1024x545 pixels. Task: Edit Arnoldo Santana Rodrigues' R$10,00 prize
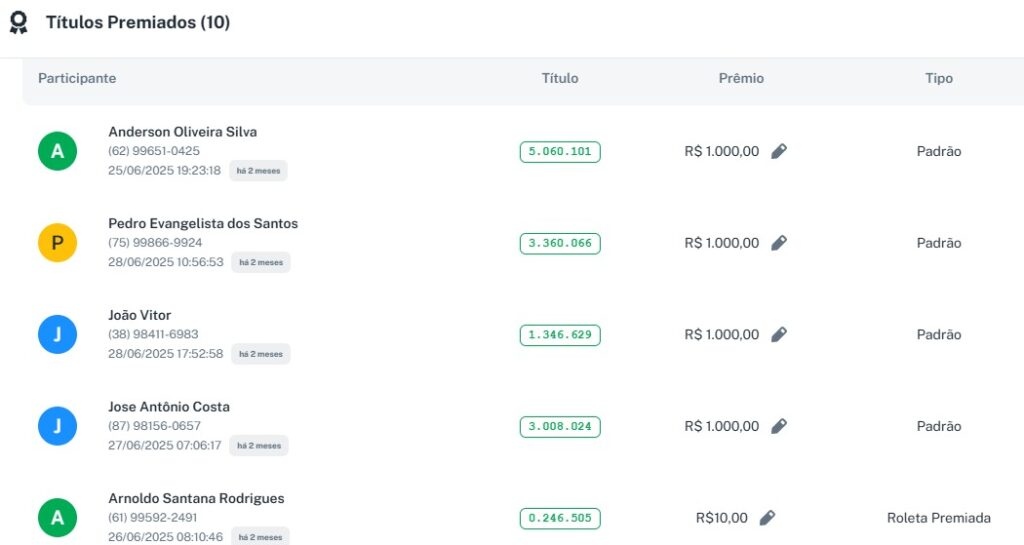click(767, 518)
